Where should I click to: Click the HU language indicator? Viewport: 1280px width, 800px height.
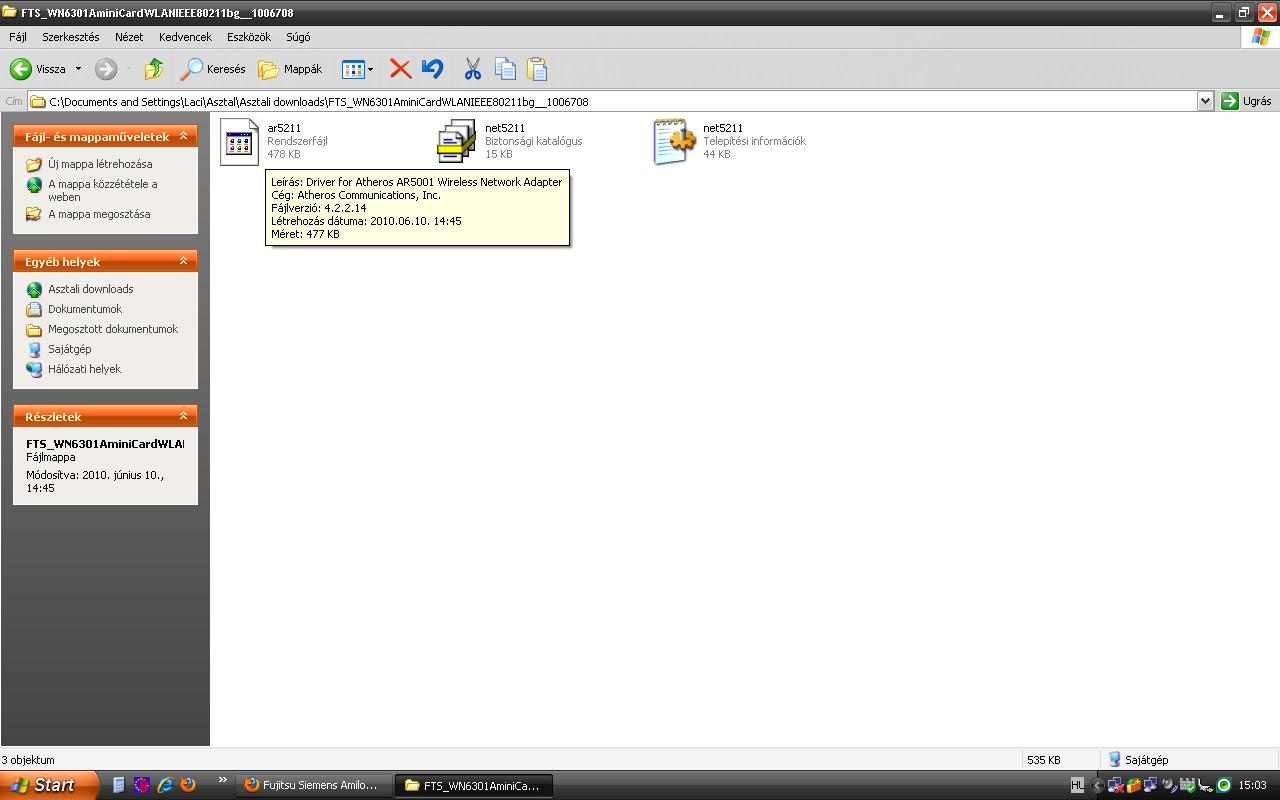(x=1077, y=785)
